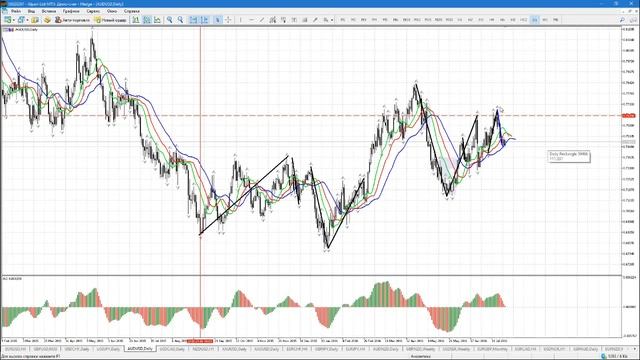Screen dimensions: 640x360
Task: Open the search magnifier at toolbar right
Action: [x=622, y=20]
